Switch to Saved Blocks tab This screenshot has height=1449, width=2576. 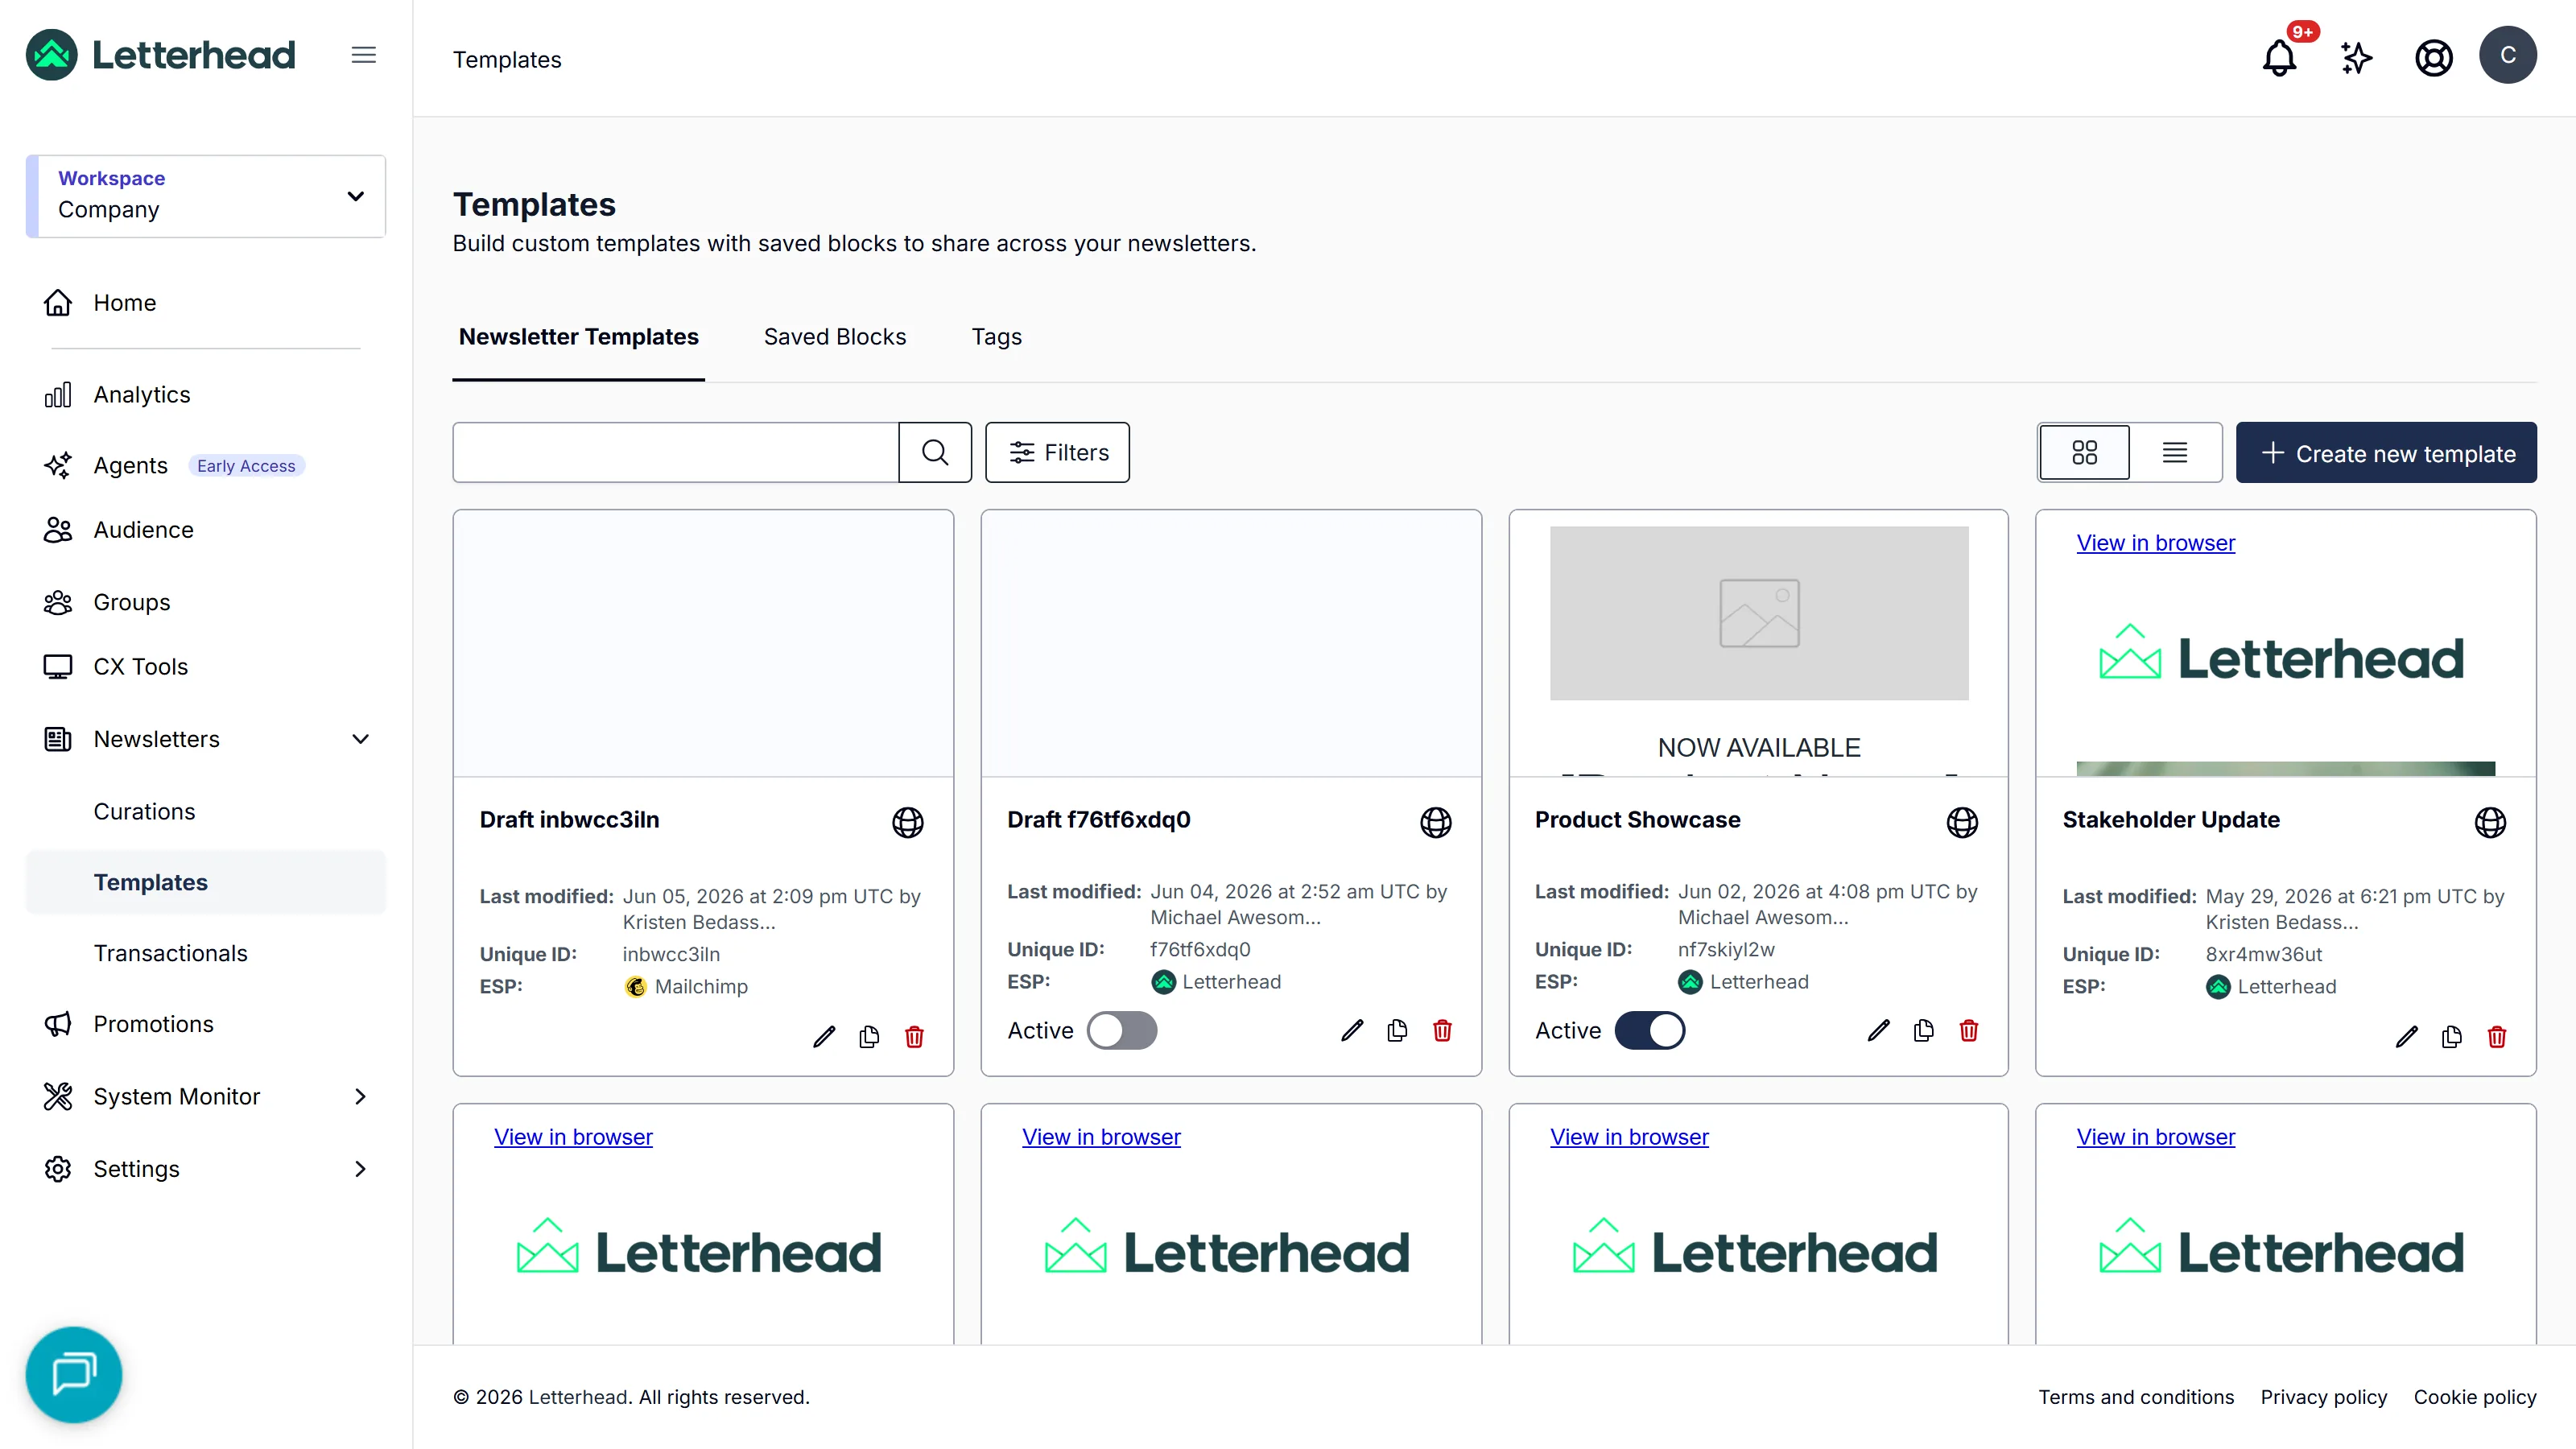[835, 337]
